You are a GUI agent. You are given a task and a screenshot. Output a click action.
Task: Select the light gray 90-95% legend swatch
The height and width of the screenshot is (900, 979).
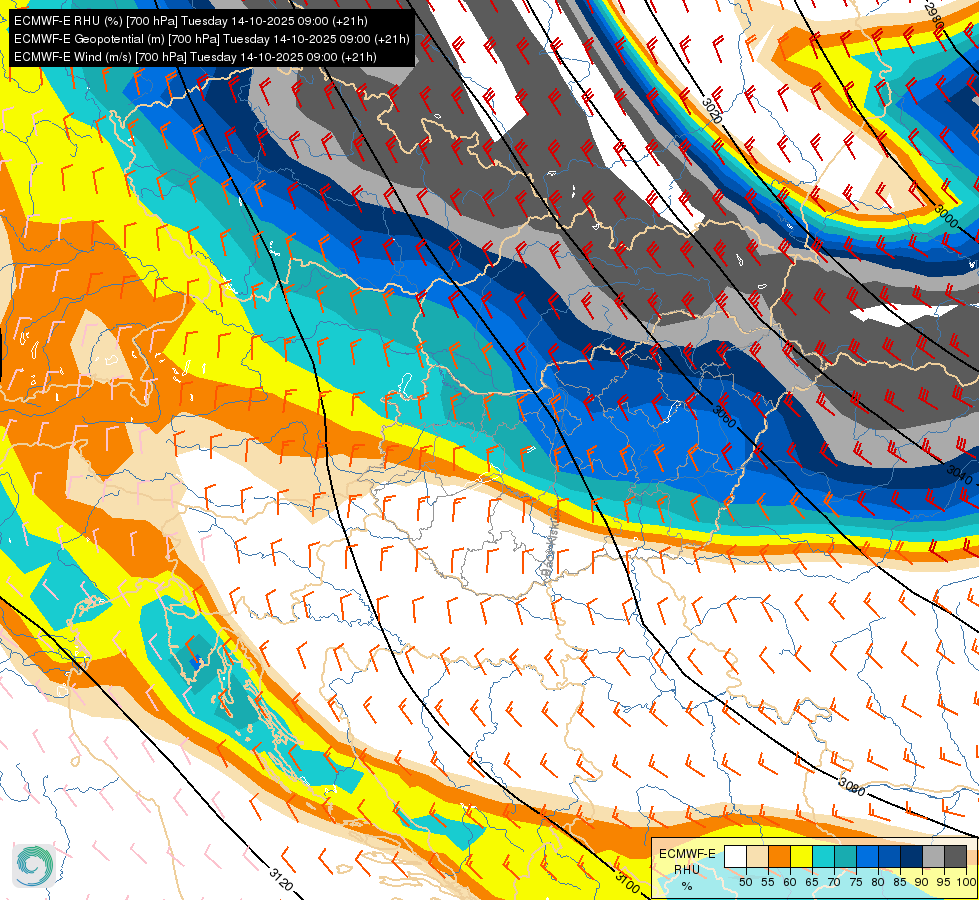pos(933,857)
